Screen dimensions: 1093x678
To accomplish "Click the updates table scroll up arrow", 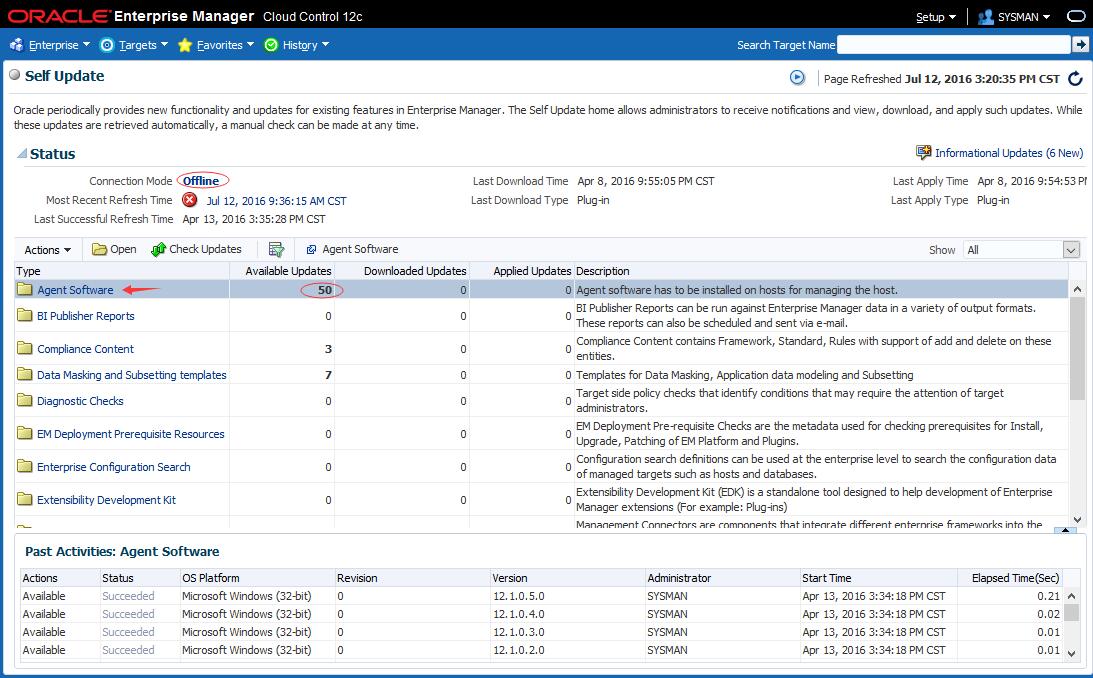I will (x=1077, y=288).
